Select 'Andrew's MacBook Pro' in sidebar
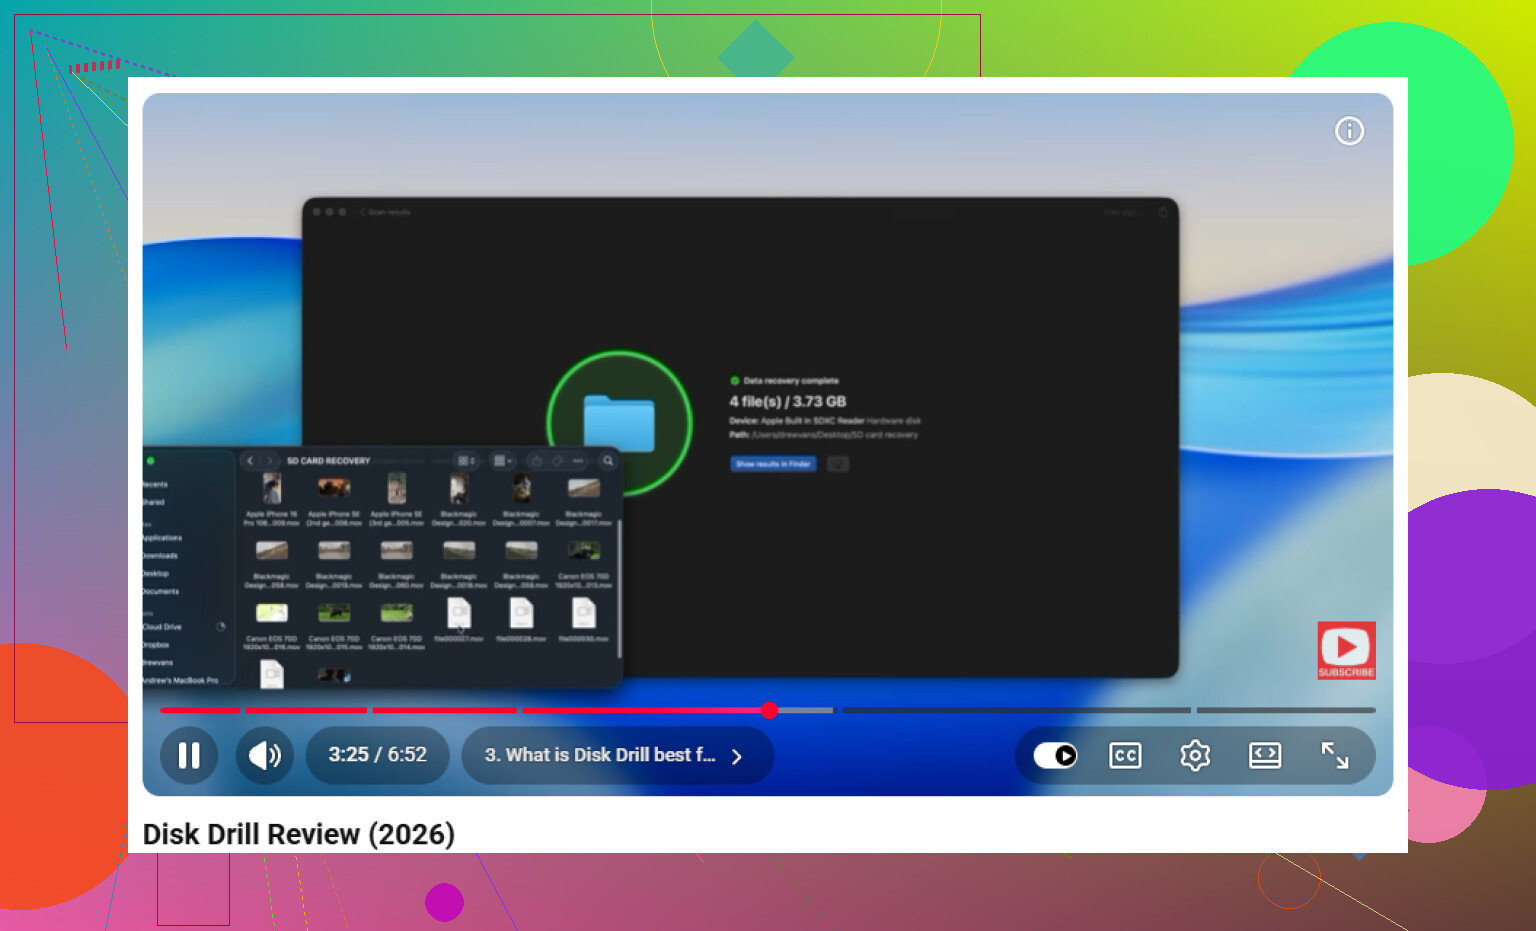Viewport: 1536px width, 931px height. point(181,680)
